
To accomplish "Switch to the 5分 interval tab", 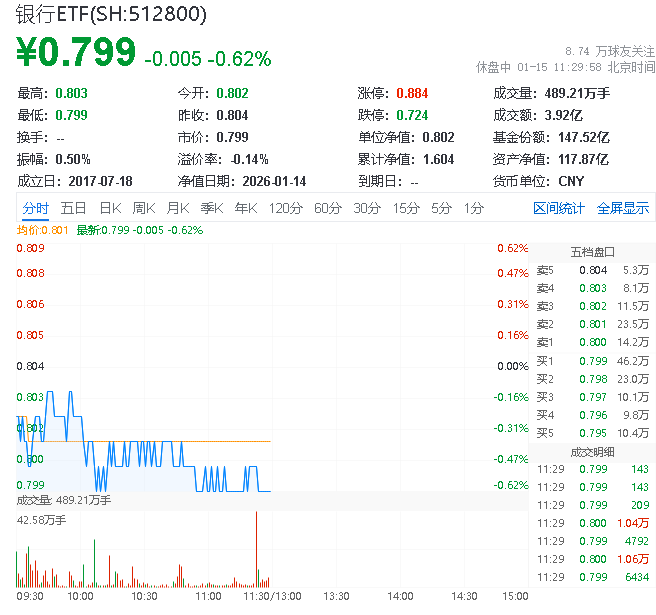I will click(x=441, y=208).
